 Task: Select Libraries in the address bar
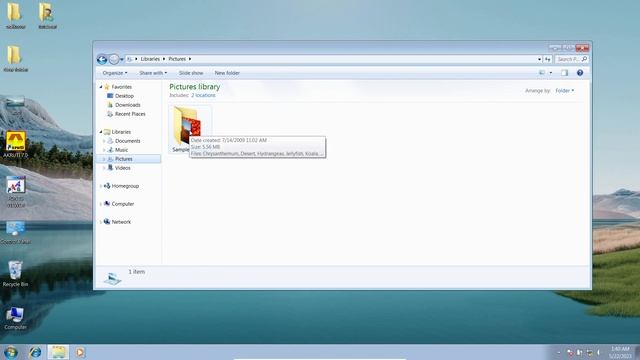click(x=150, y=59)
